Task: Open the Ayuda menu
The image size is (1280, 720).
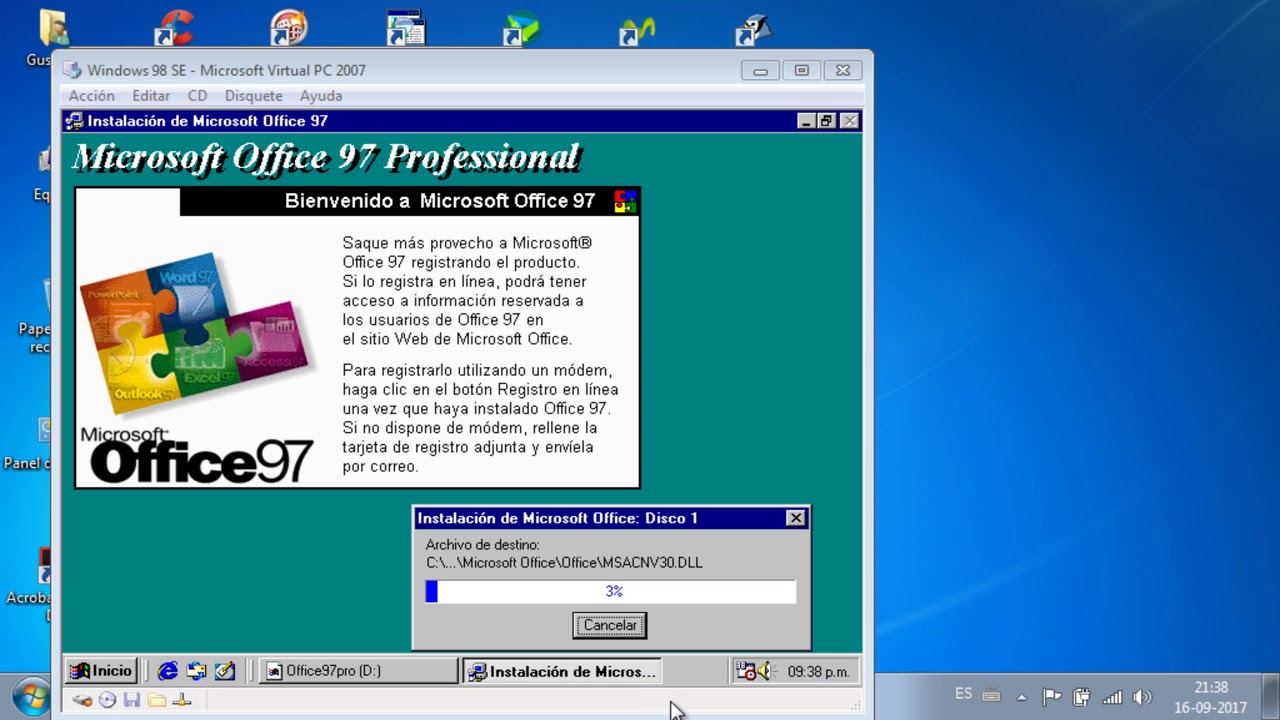Action: click(321, 96)
